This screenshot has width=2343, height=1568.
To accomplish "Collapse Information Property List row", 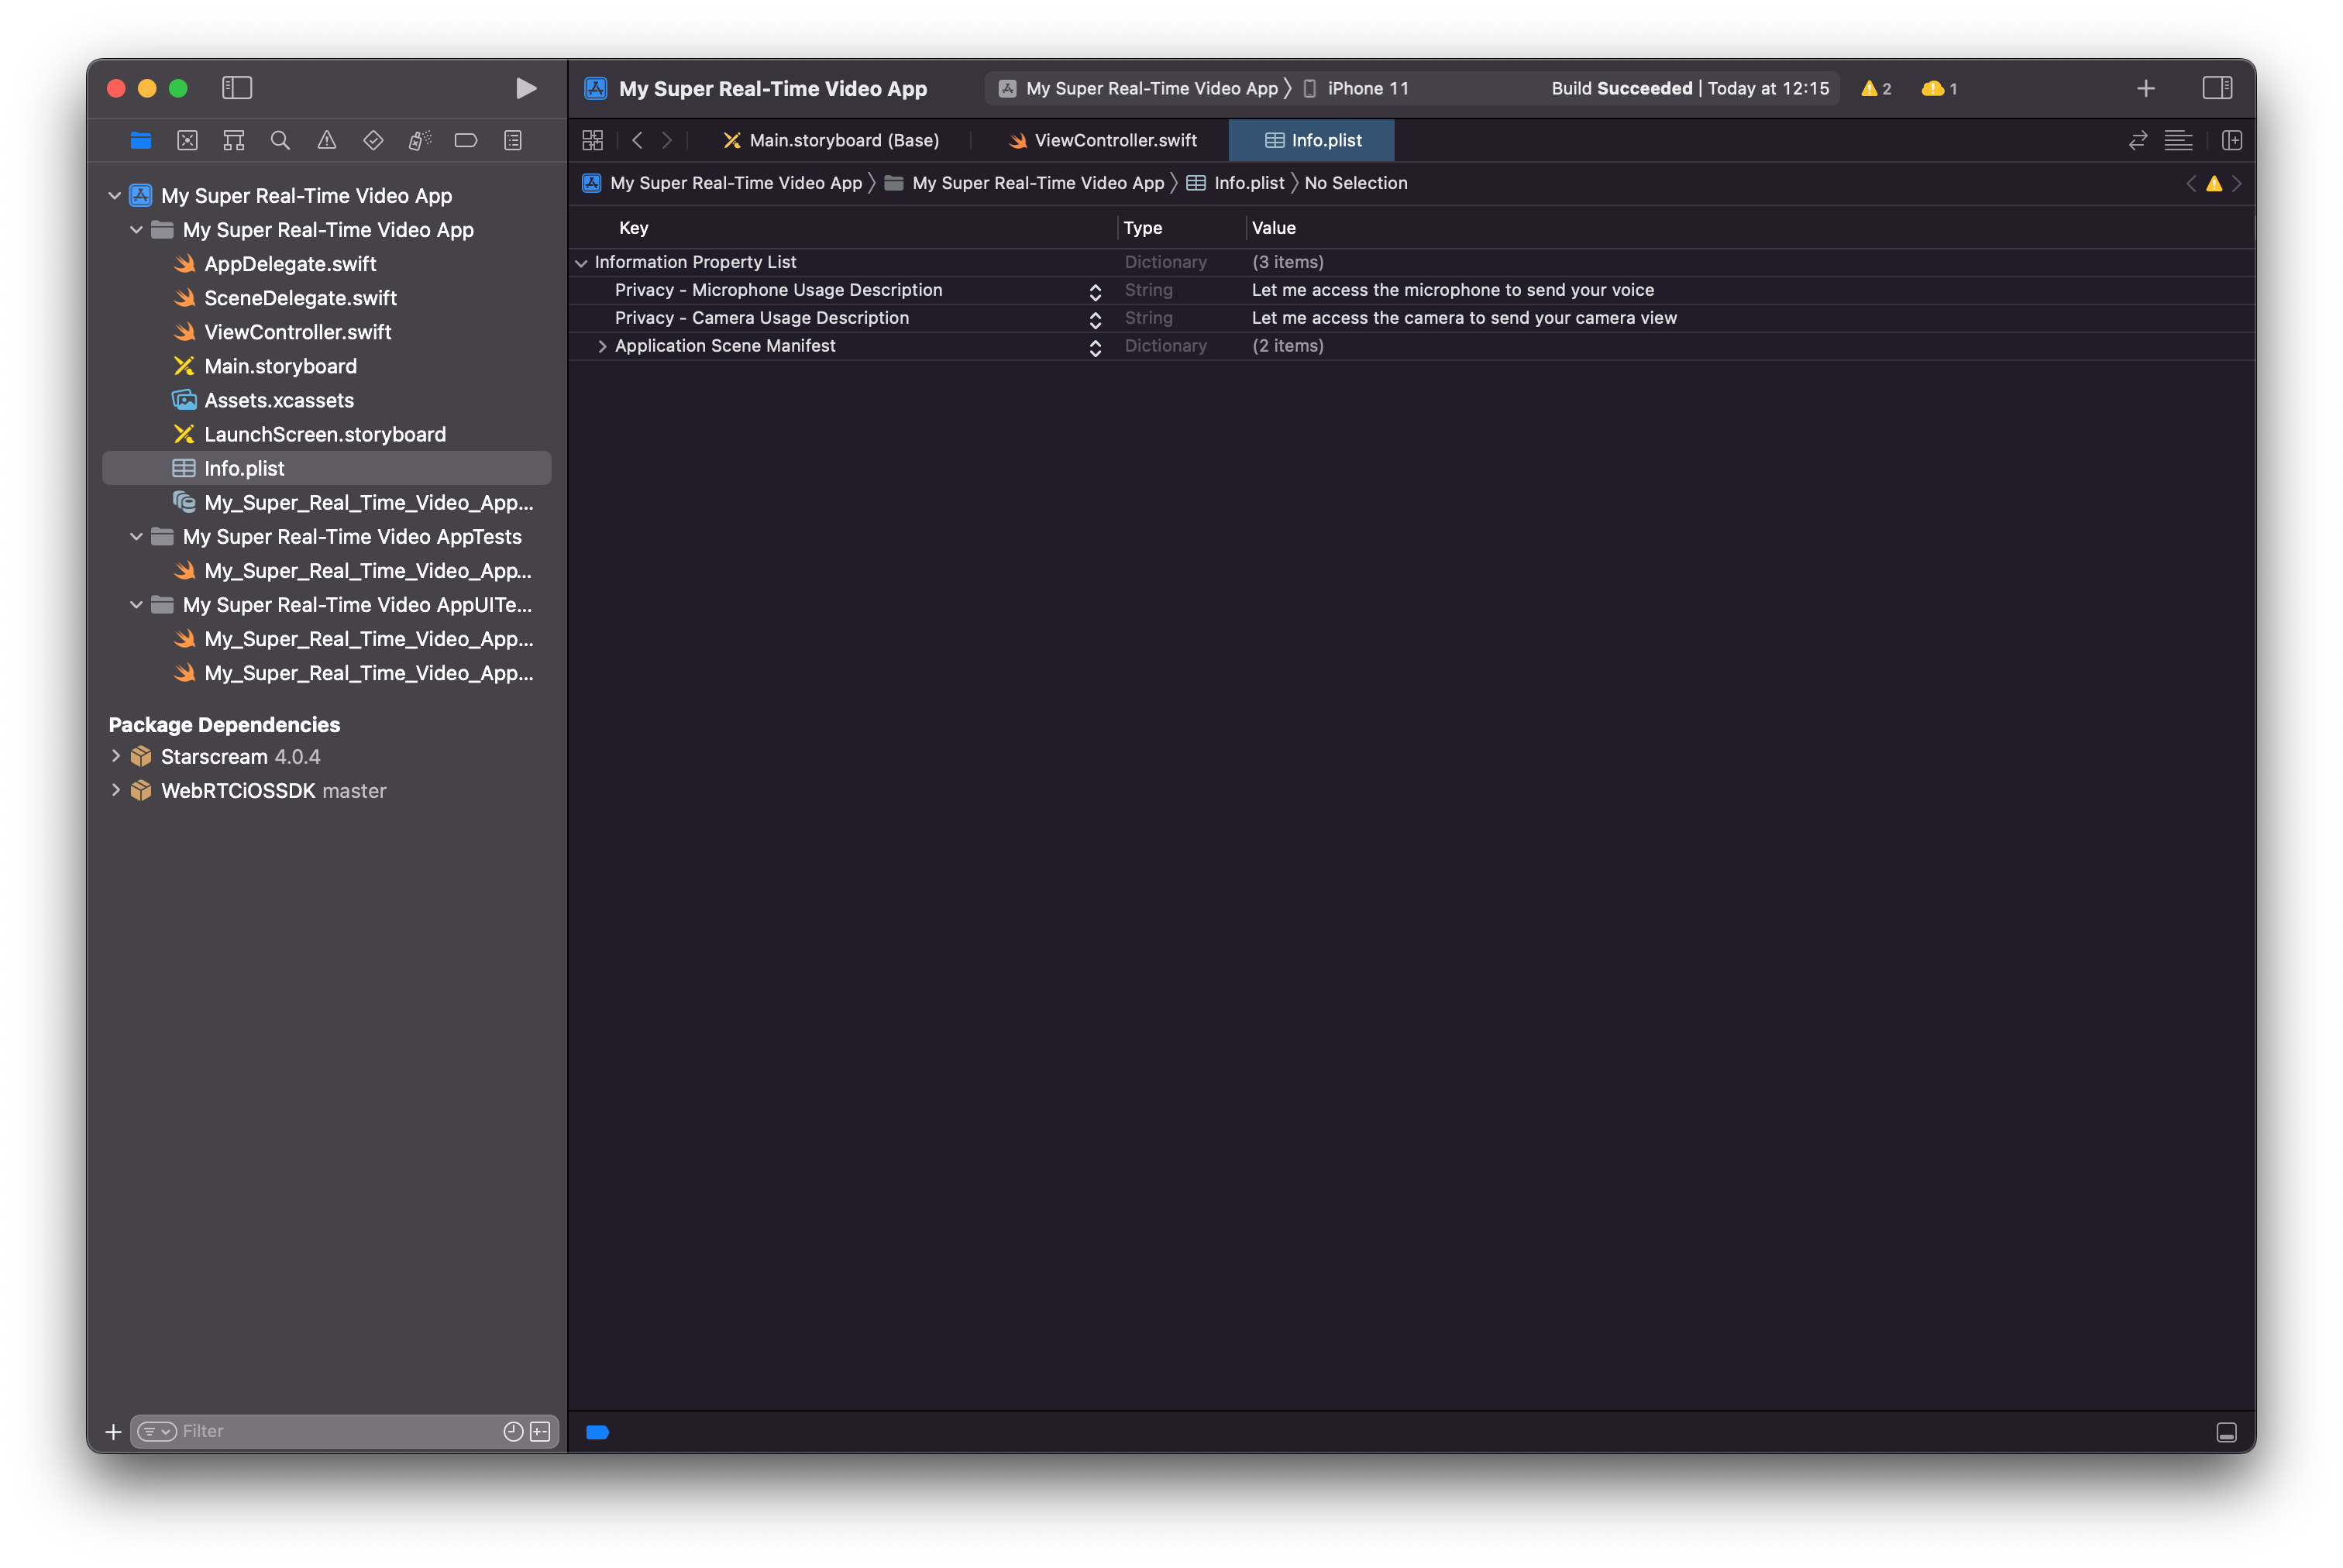I will click(x=581, y=263).
